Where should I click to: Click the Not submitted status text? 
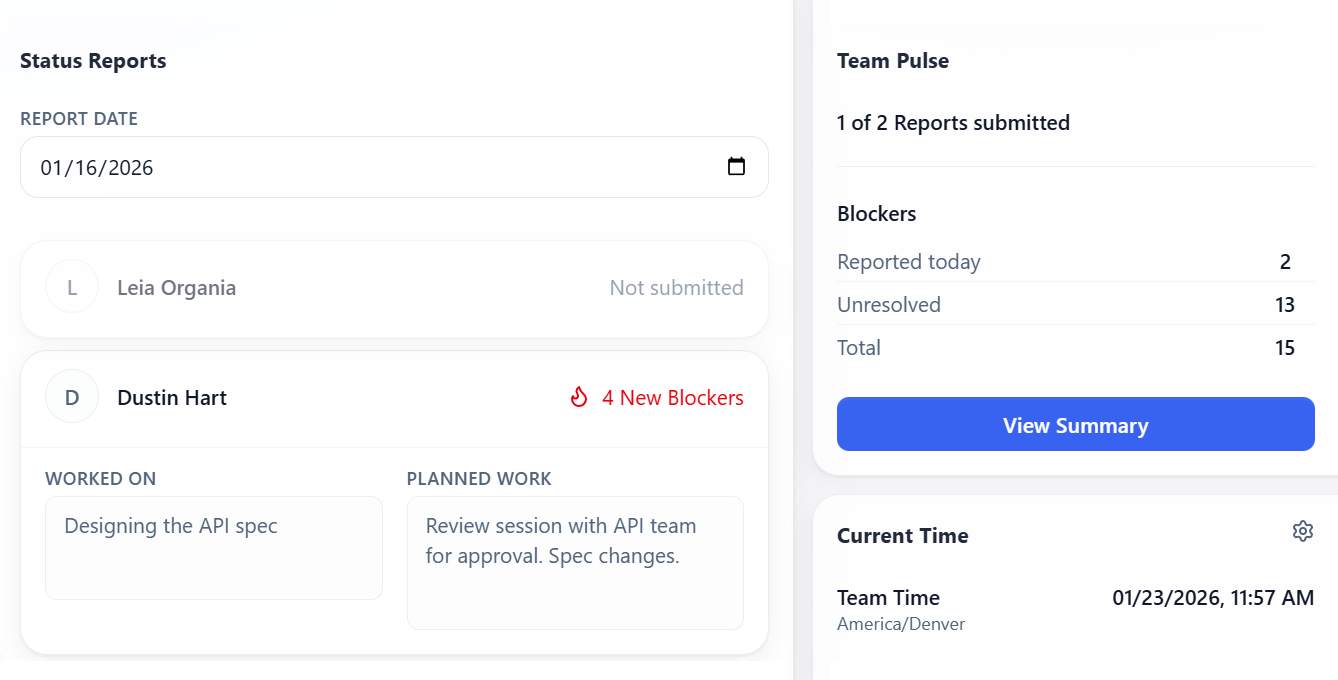[x=676, y=288]
